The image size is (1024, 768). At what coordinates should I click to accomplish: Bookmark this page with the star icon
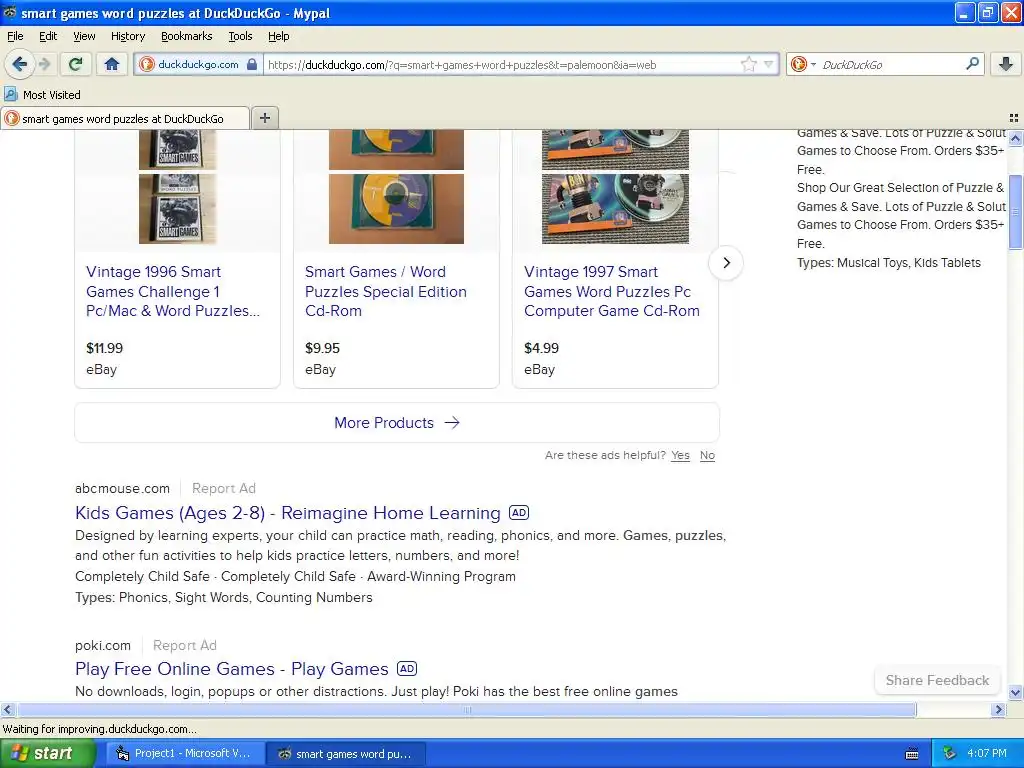coord(748,64)
